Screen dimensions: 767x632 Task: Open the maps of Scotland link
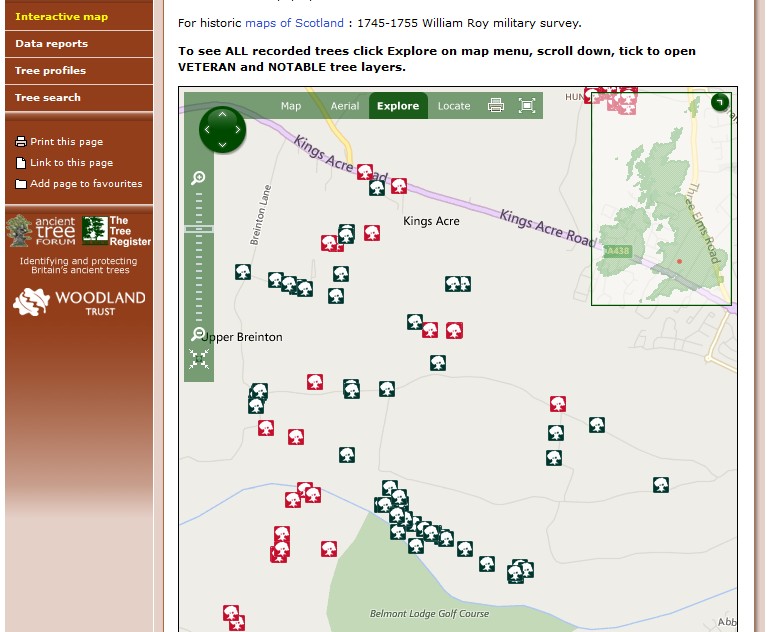(294, 23)
